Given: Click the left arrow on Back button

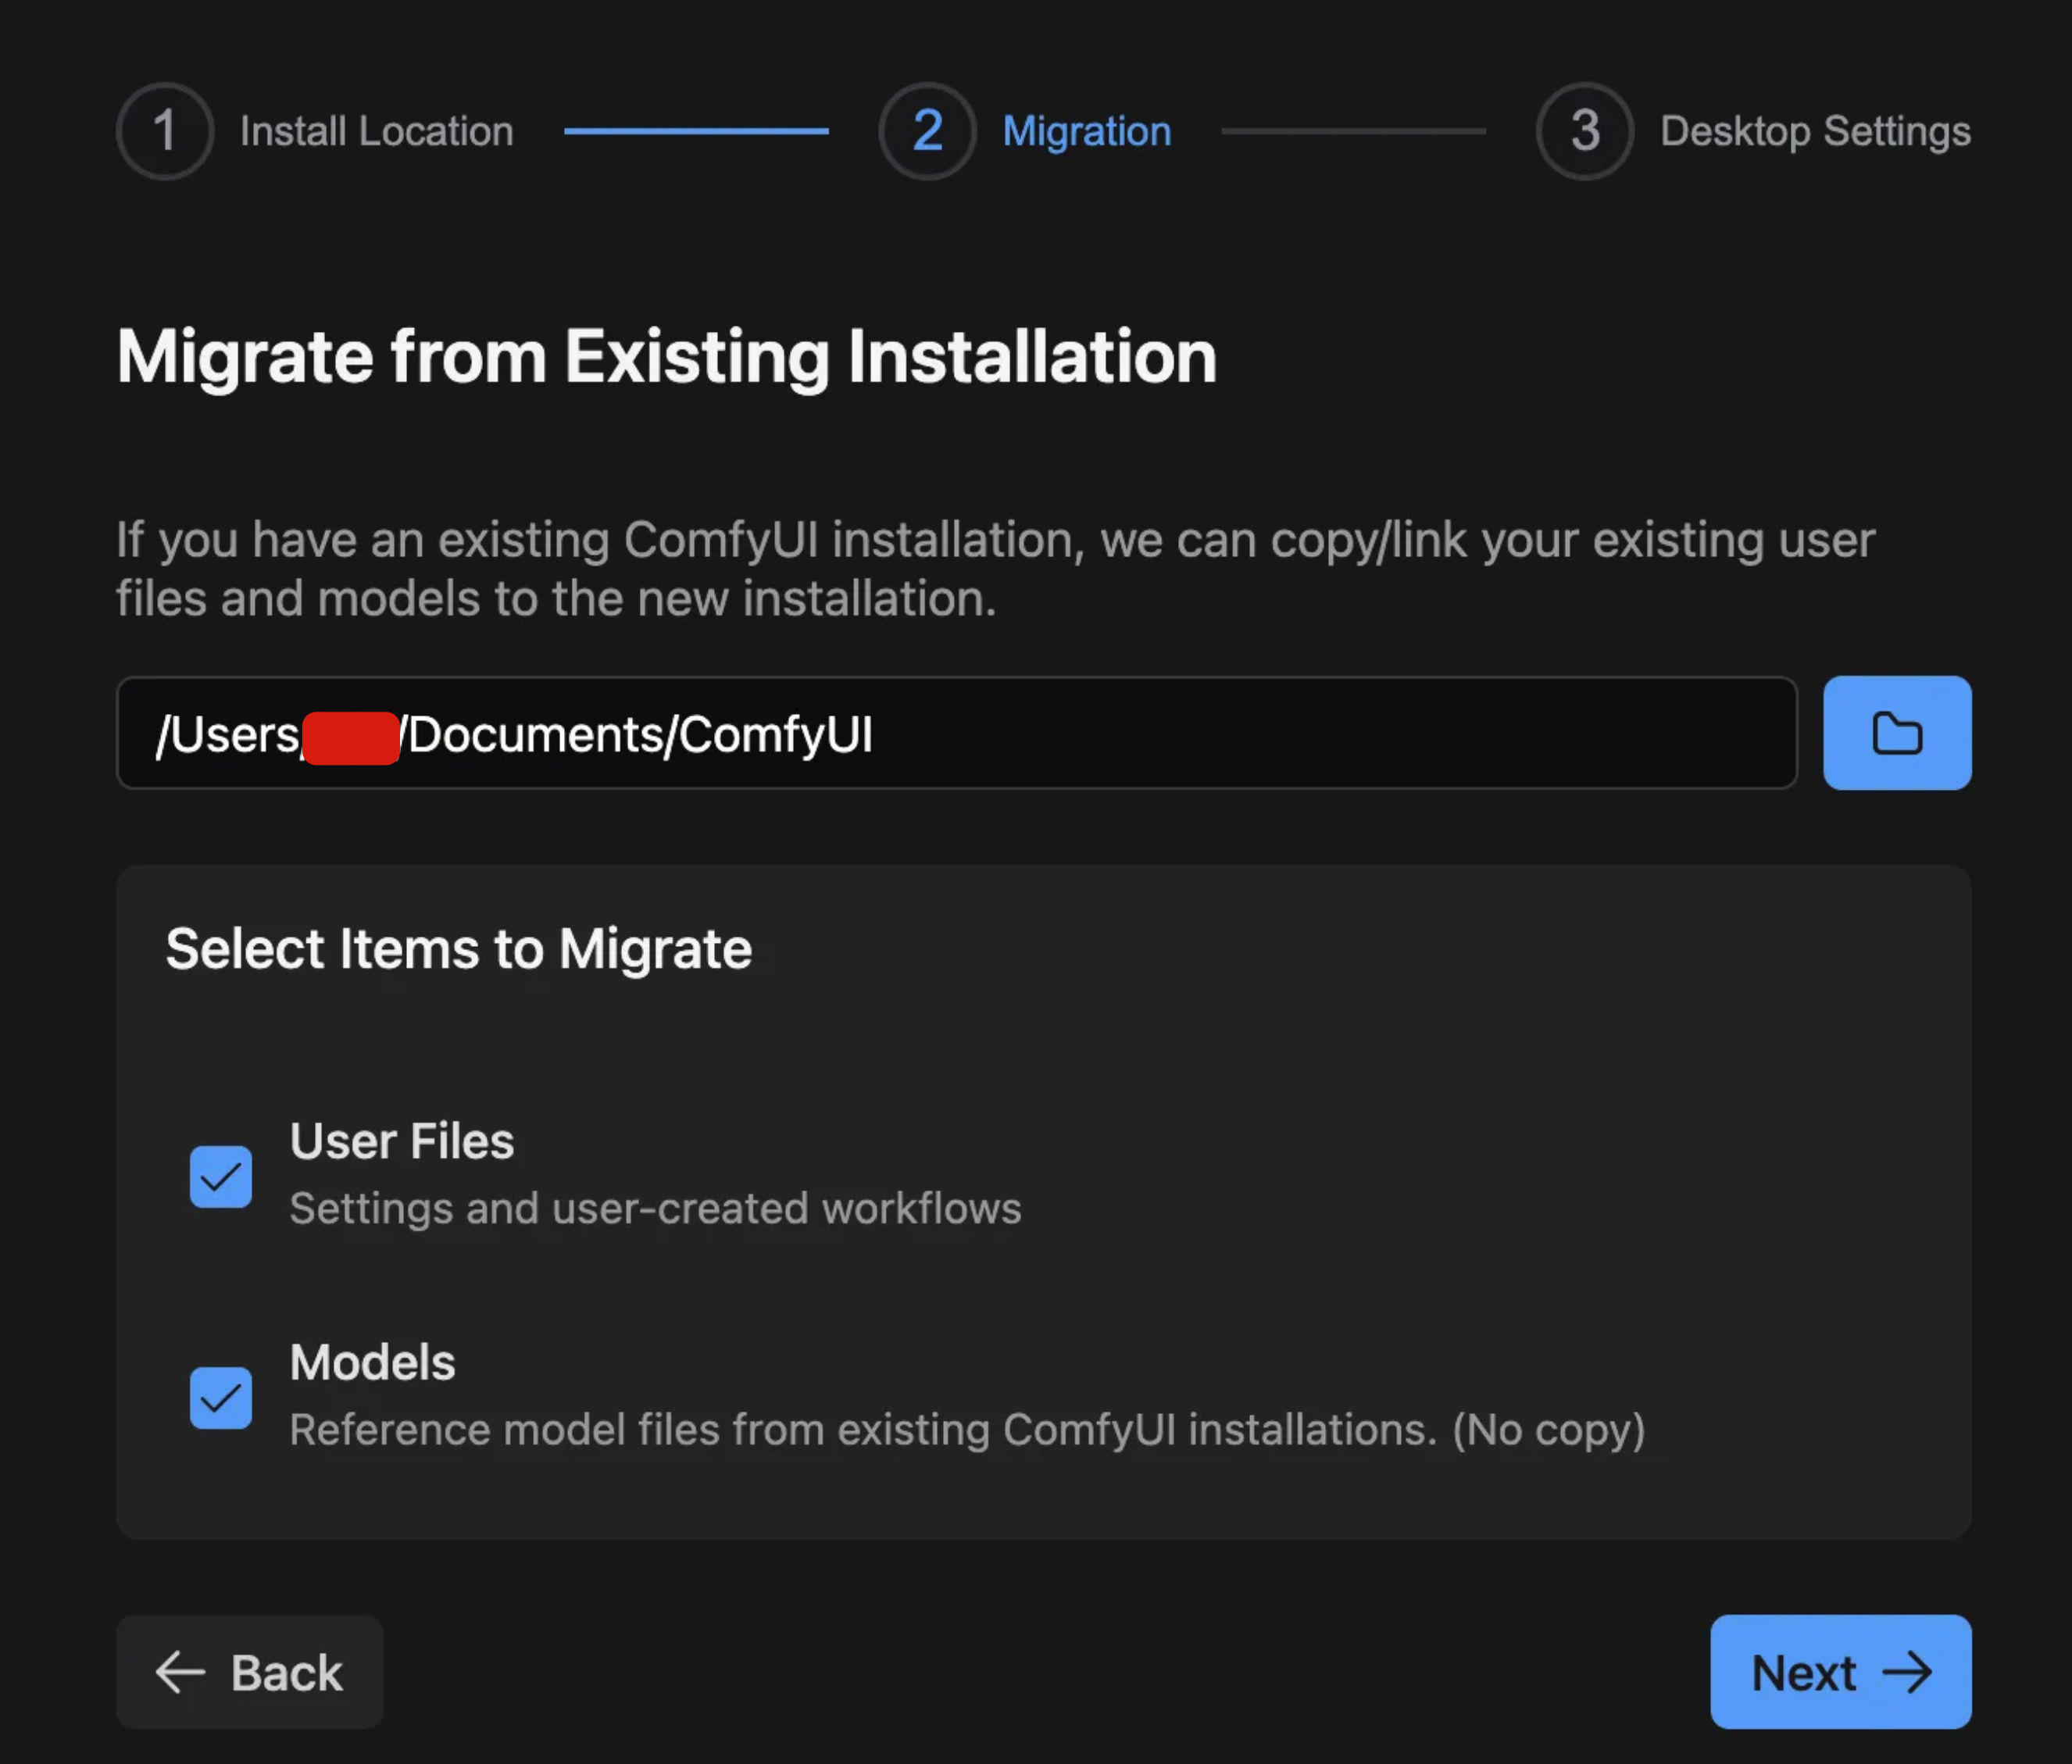Looking at the screenshot, I should pyautogui.click(x=181, y=1672).
